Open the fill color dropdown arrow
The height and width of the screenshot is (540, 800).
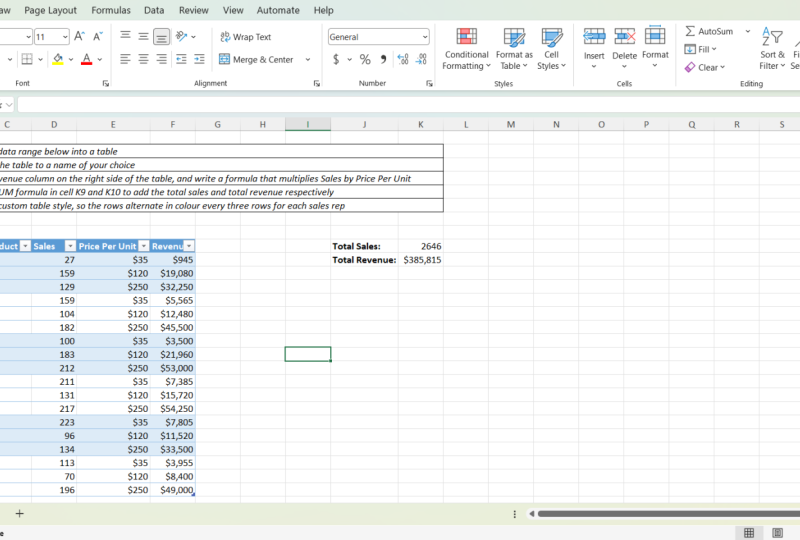click(70, 59)
